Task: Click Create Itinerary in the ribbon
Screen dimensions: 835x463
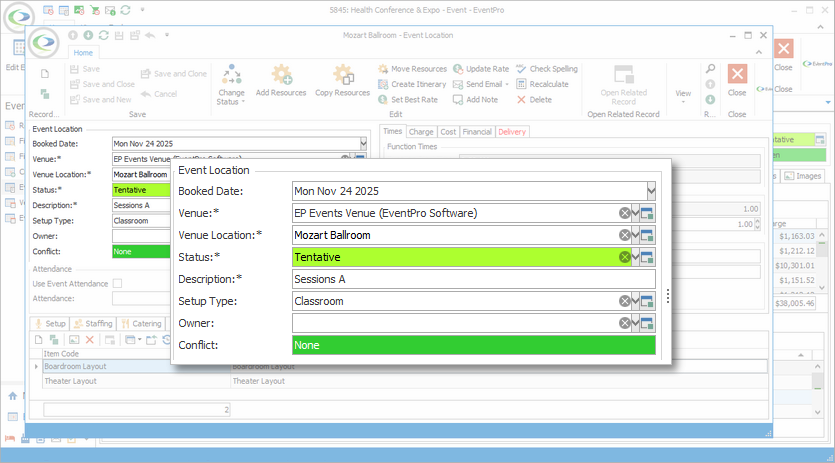Action: pos(412,84)
